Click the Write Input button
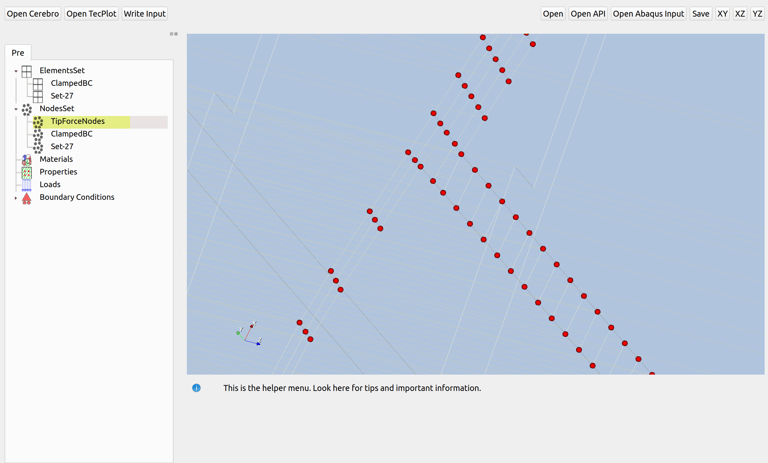The height and width of the screenshot is (463, 768). pos(144,14)
